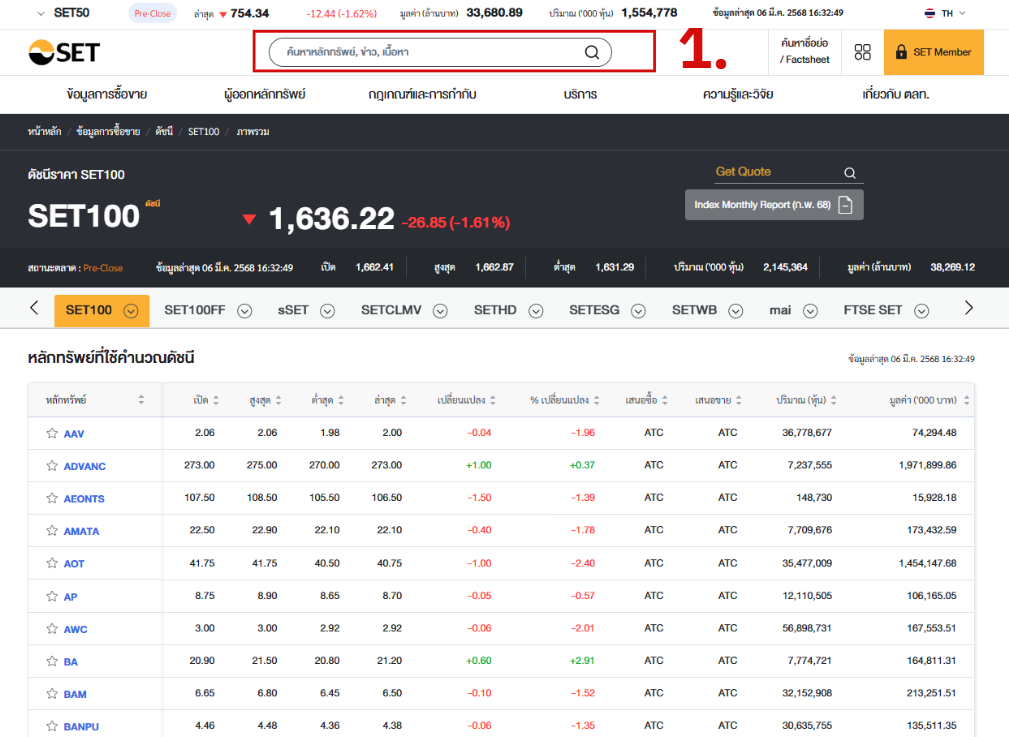Open the เกี่ยวกับ ตลท. menu
1009x737 pixels.
[896, 95]
